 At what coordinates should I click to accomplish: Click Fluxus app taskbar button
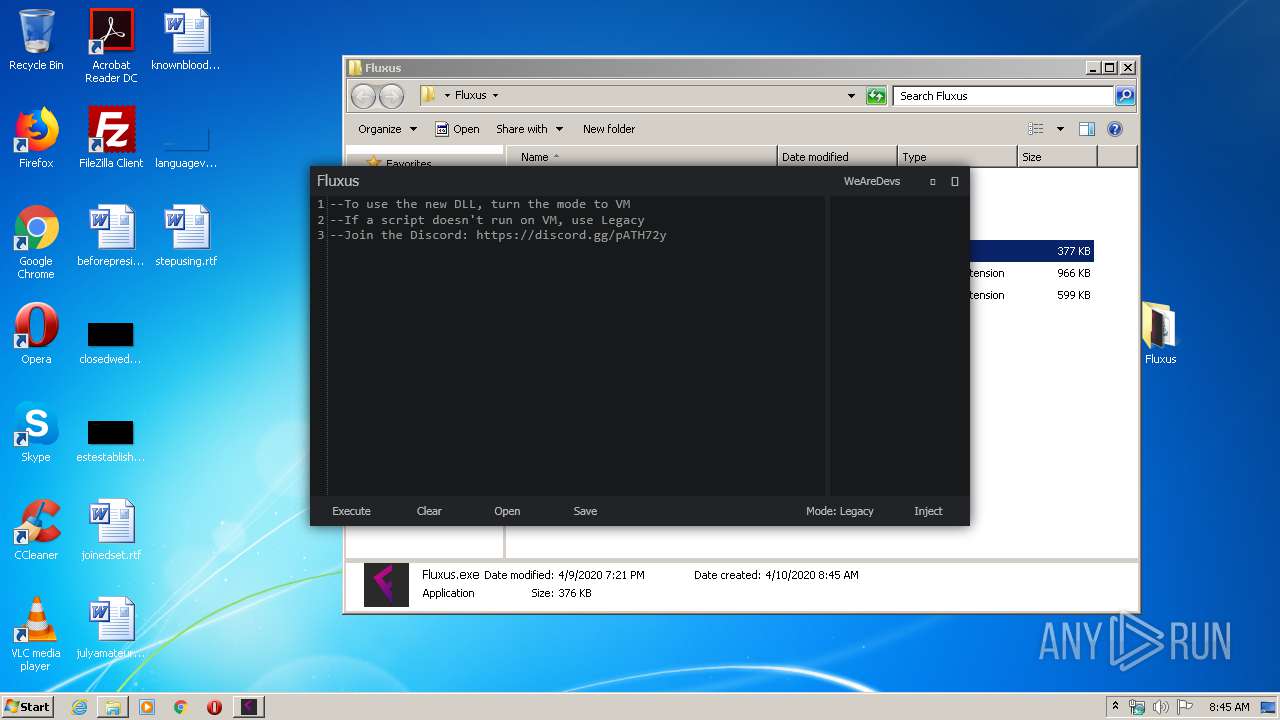pyautogui.click(x=249, y=707)
